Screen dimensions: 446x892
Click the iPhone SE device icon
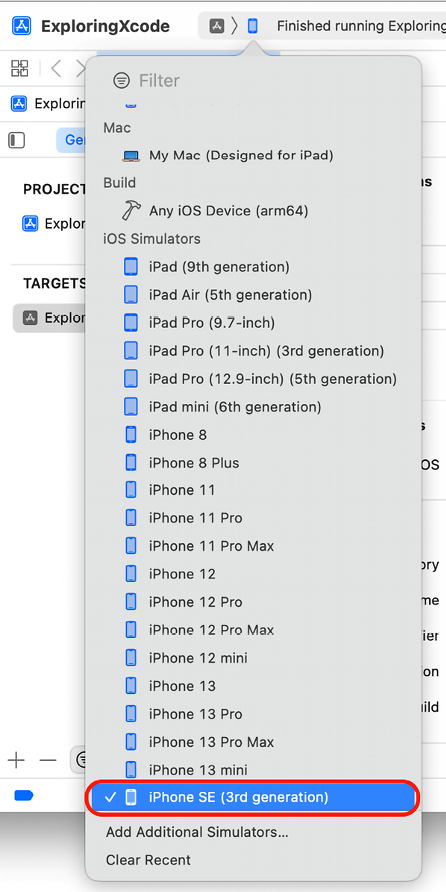tap(131, 798)
